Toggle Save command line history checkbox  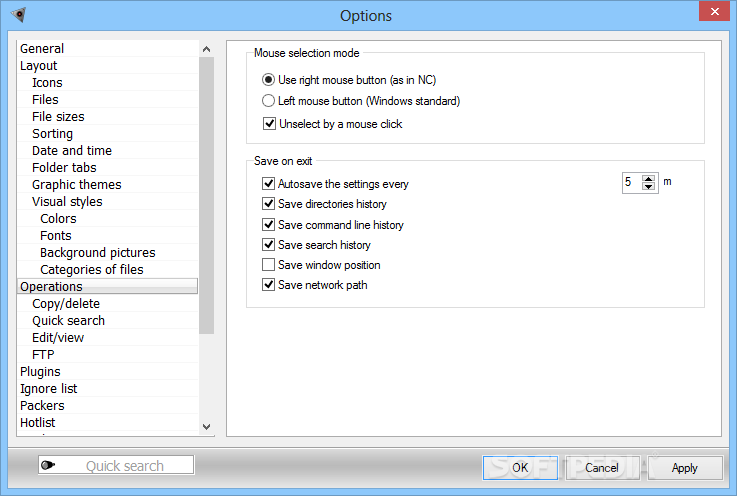268,224
